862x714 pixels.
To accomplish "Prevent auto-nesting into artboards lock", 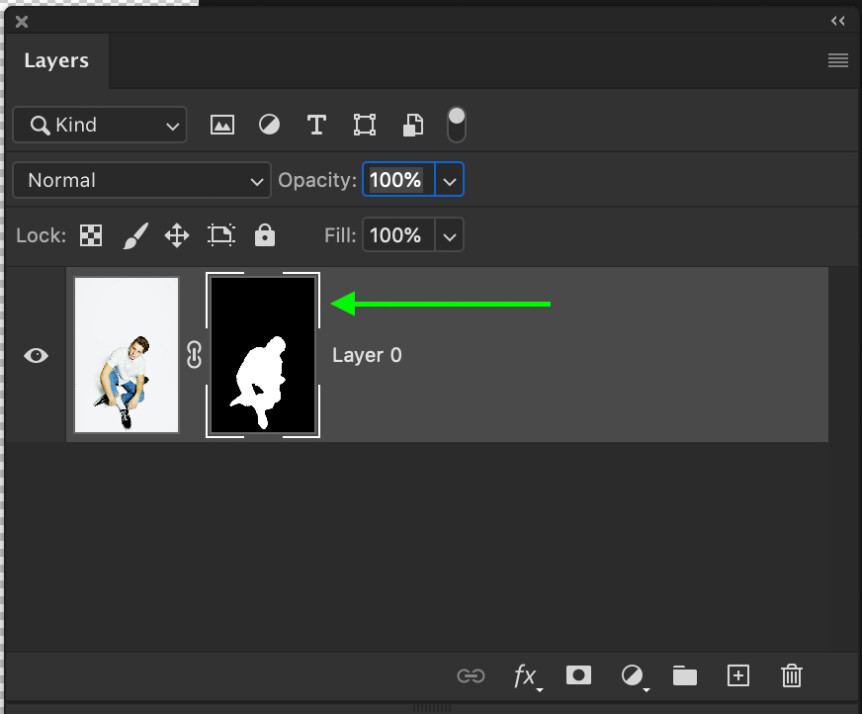I will [x=222, y=235].
